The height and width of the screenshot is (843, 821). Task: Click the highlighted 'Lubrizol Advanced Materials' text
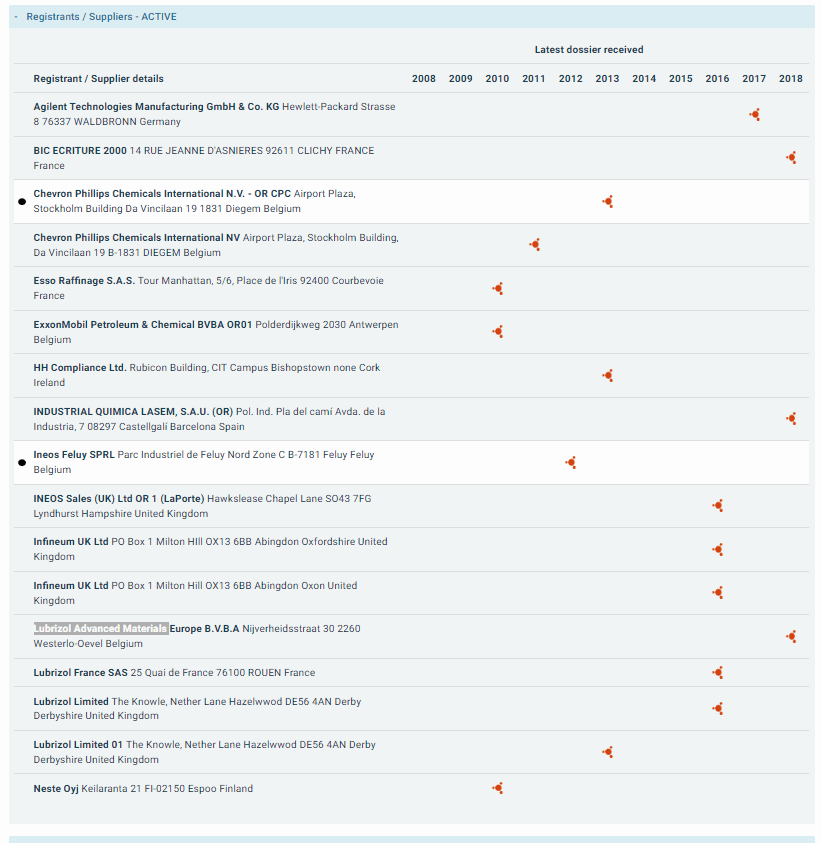101,628
